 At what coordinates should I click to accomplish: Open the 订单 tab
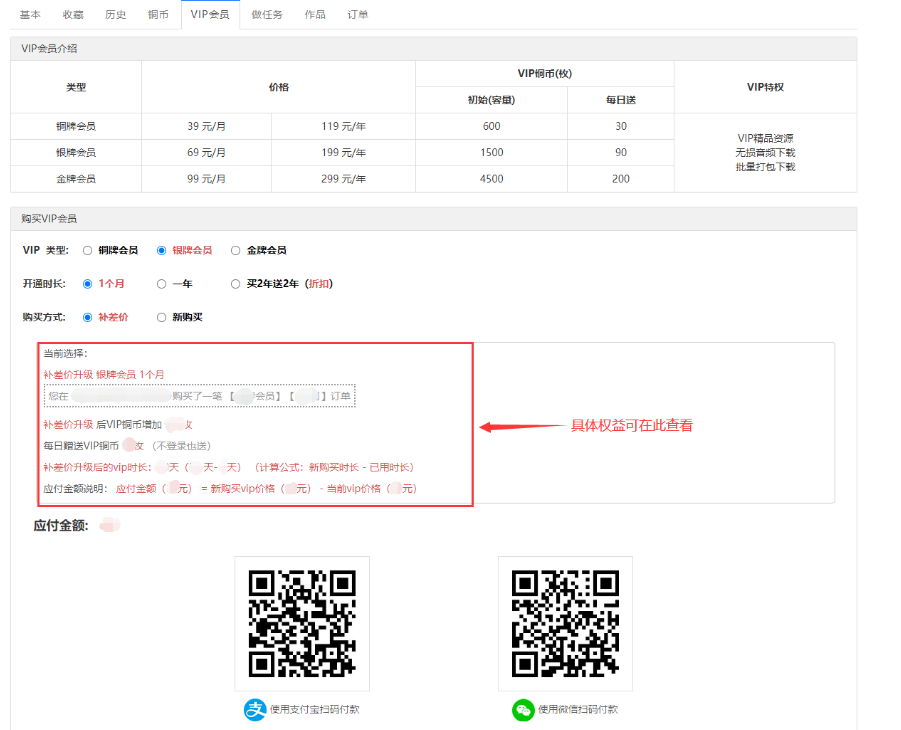357,14
